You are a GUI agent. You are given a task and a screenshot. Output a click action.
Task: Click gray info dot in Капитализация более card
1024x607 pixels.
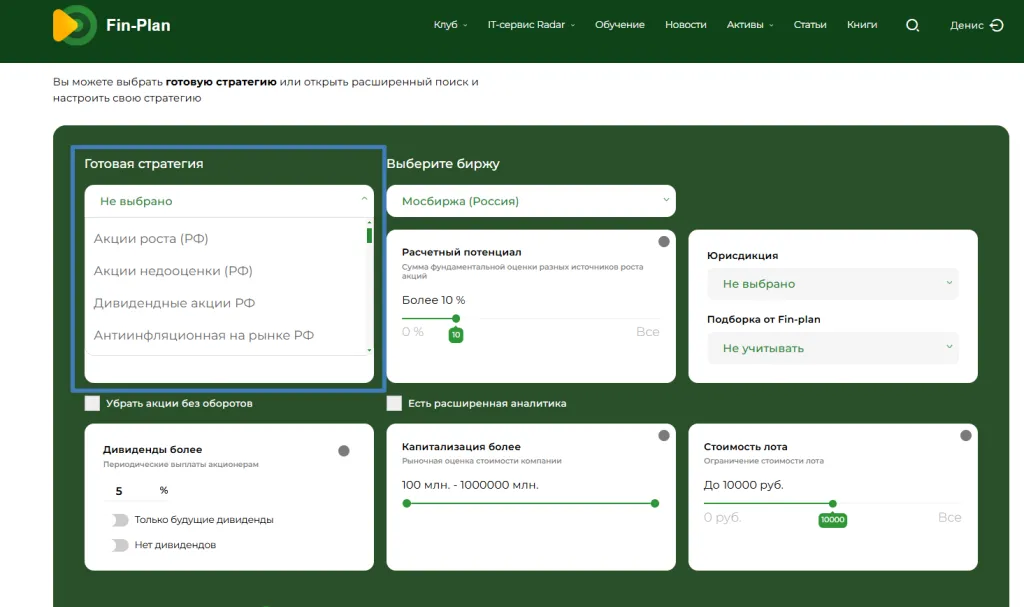(x=664, y=436)
